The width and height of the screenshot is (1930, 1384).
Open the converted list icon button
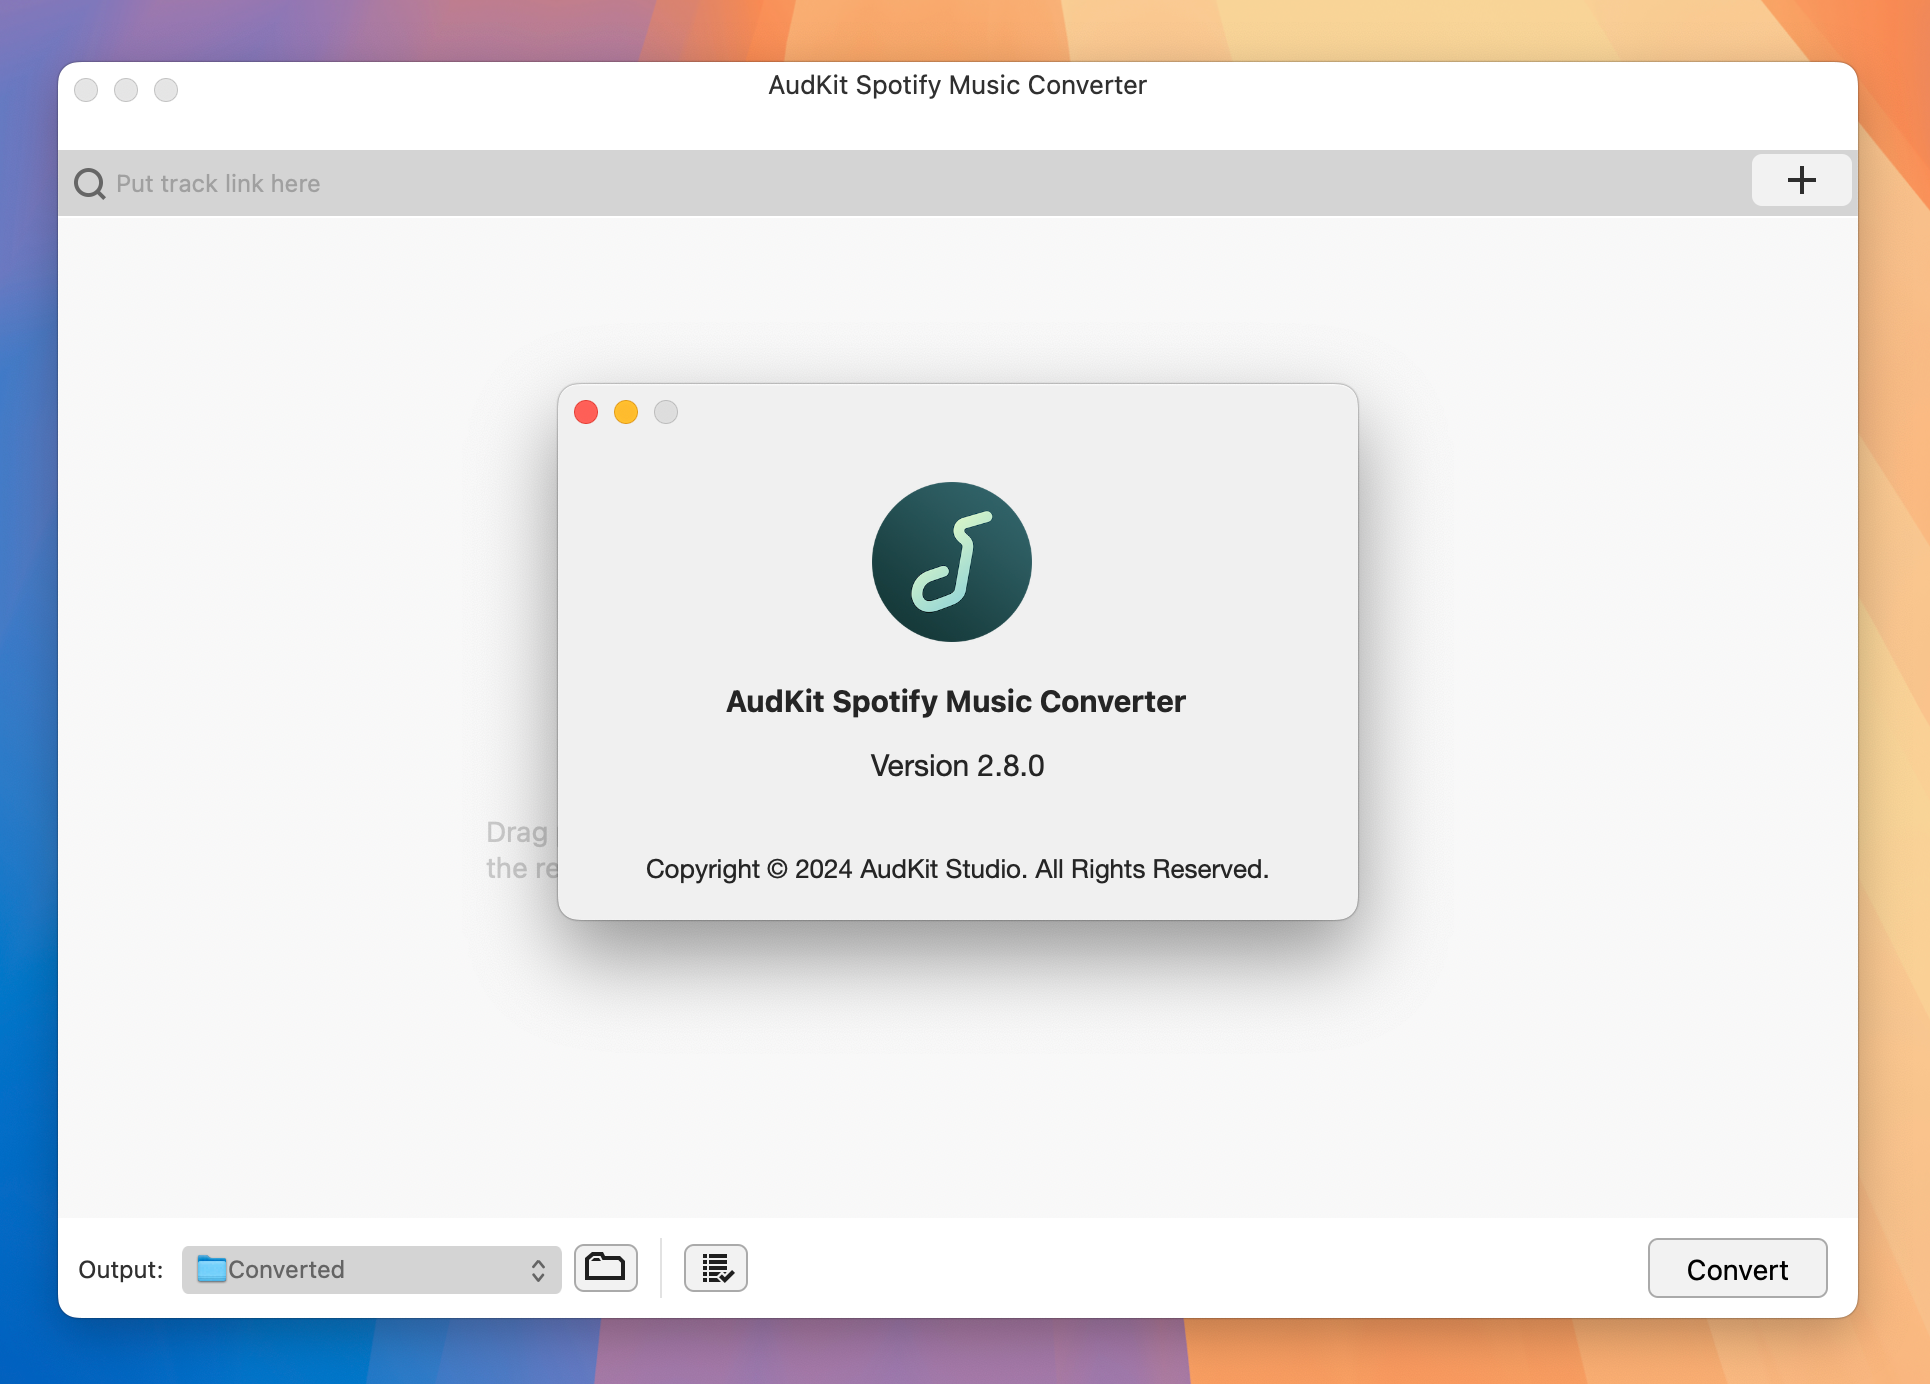pos(716,1268)
